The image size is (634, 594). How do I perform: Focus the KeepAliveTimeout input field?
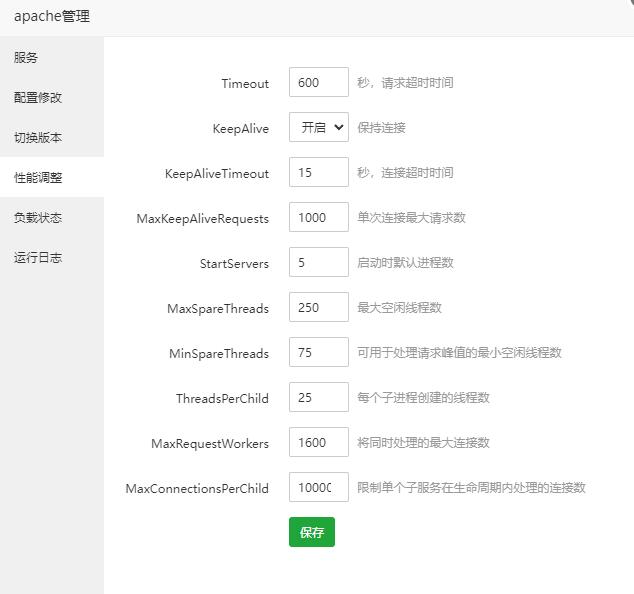coord(319,172)
